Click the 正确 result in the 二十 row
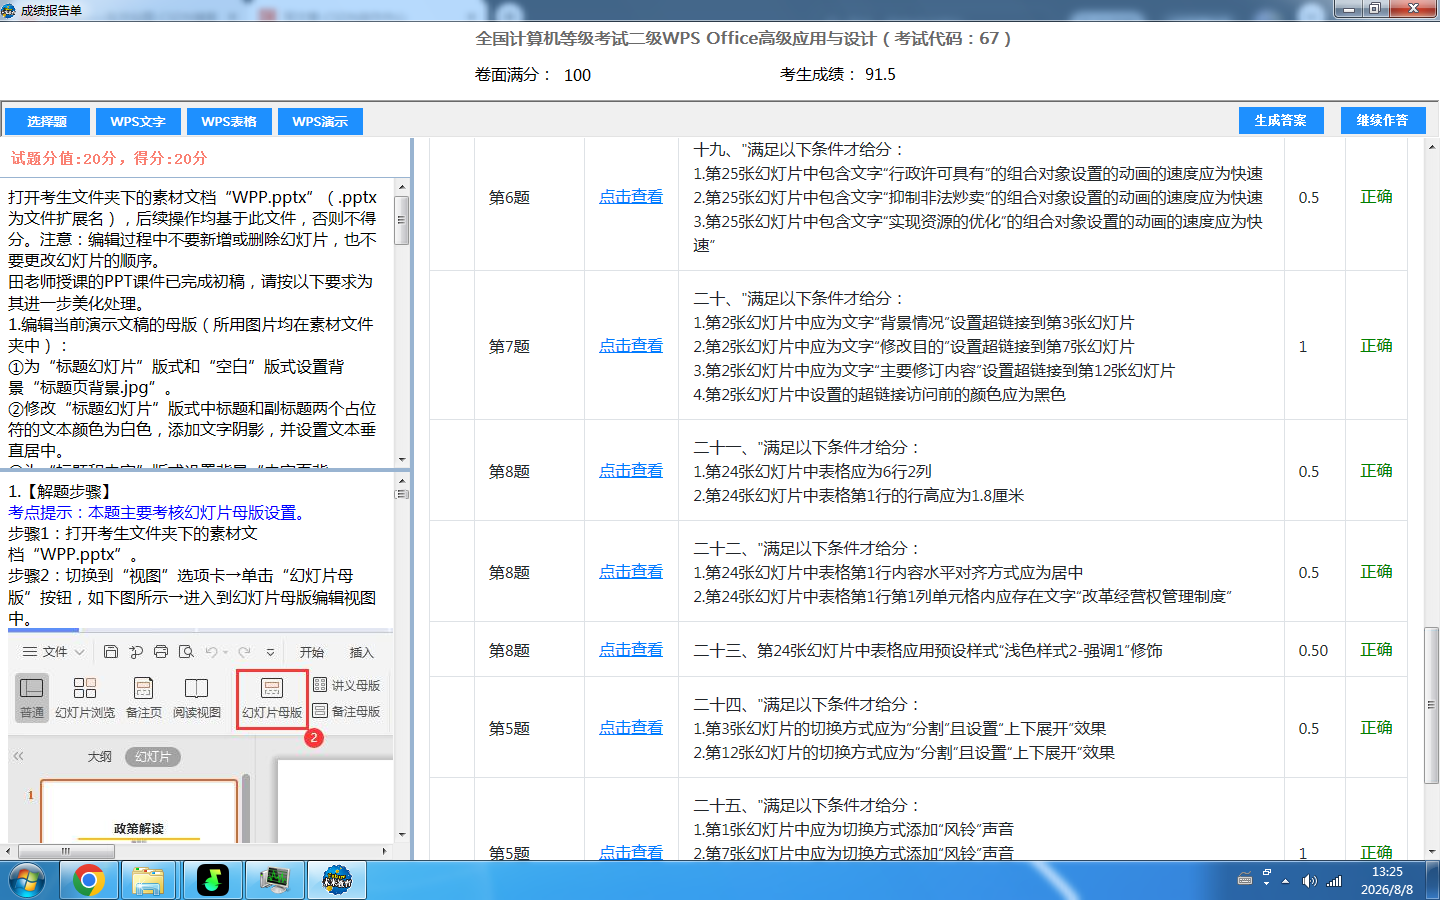Viewport: 1440px width, 900px height. click(1376, 346)
